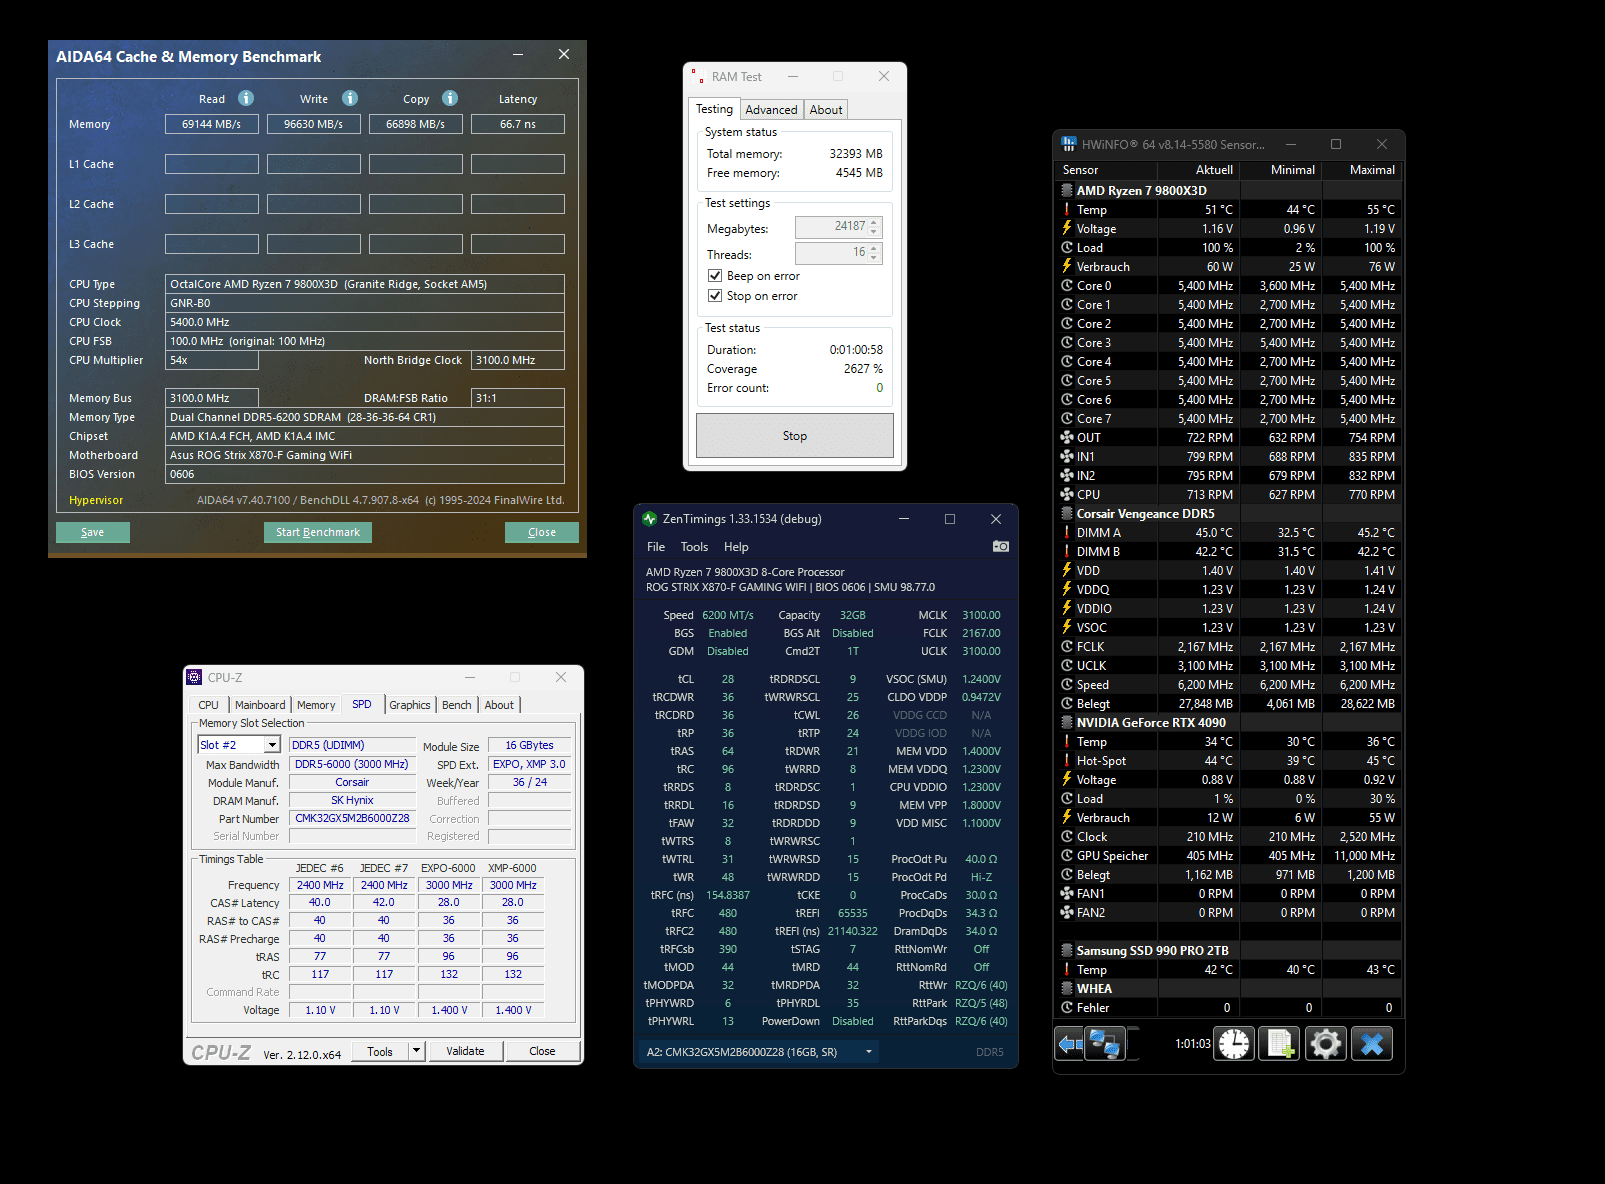Image resolution: width=1605 pixels, height=1184 pixels.
Task: Click the Corsair Vengeance DDR5 section icon
Action: point(1067,513)
